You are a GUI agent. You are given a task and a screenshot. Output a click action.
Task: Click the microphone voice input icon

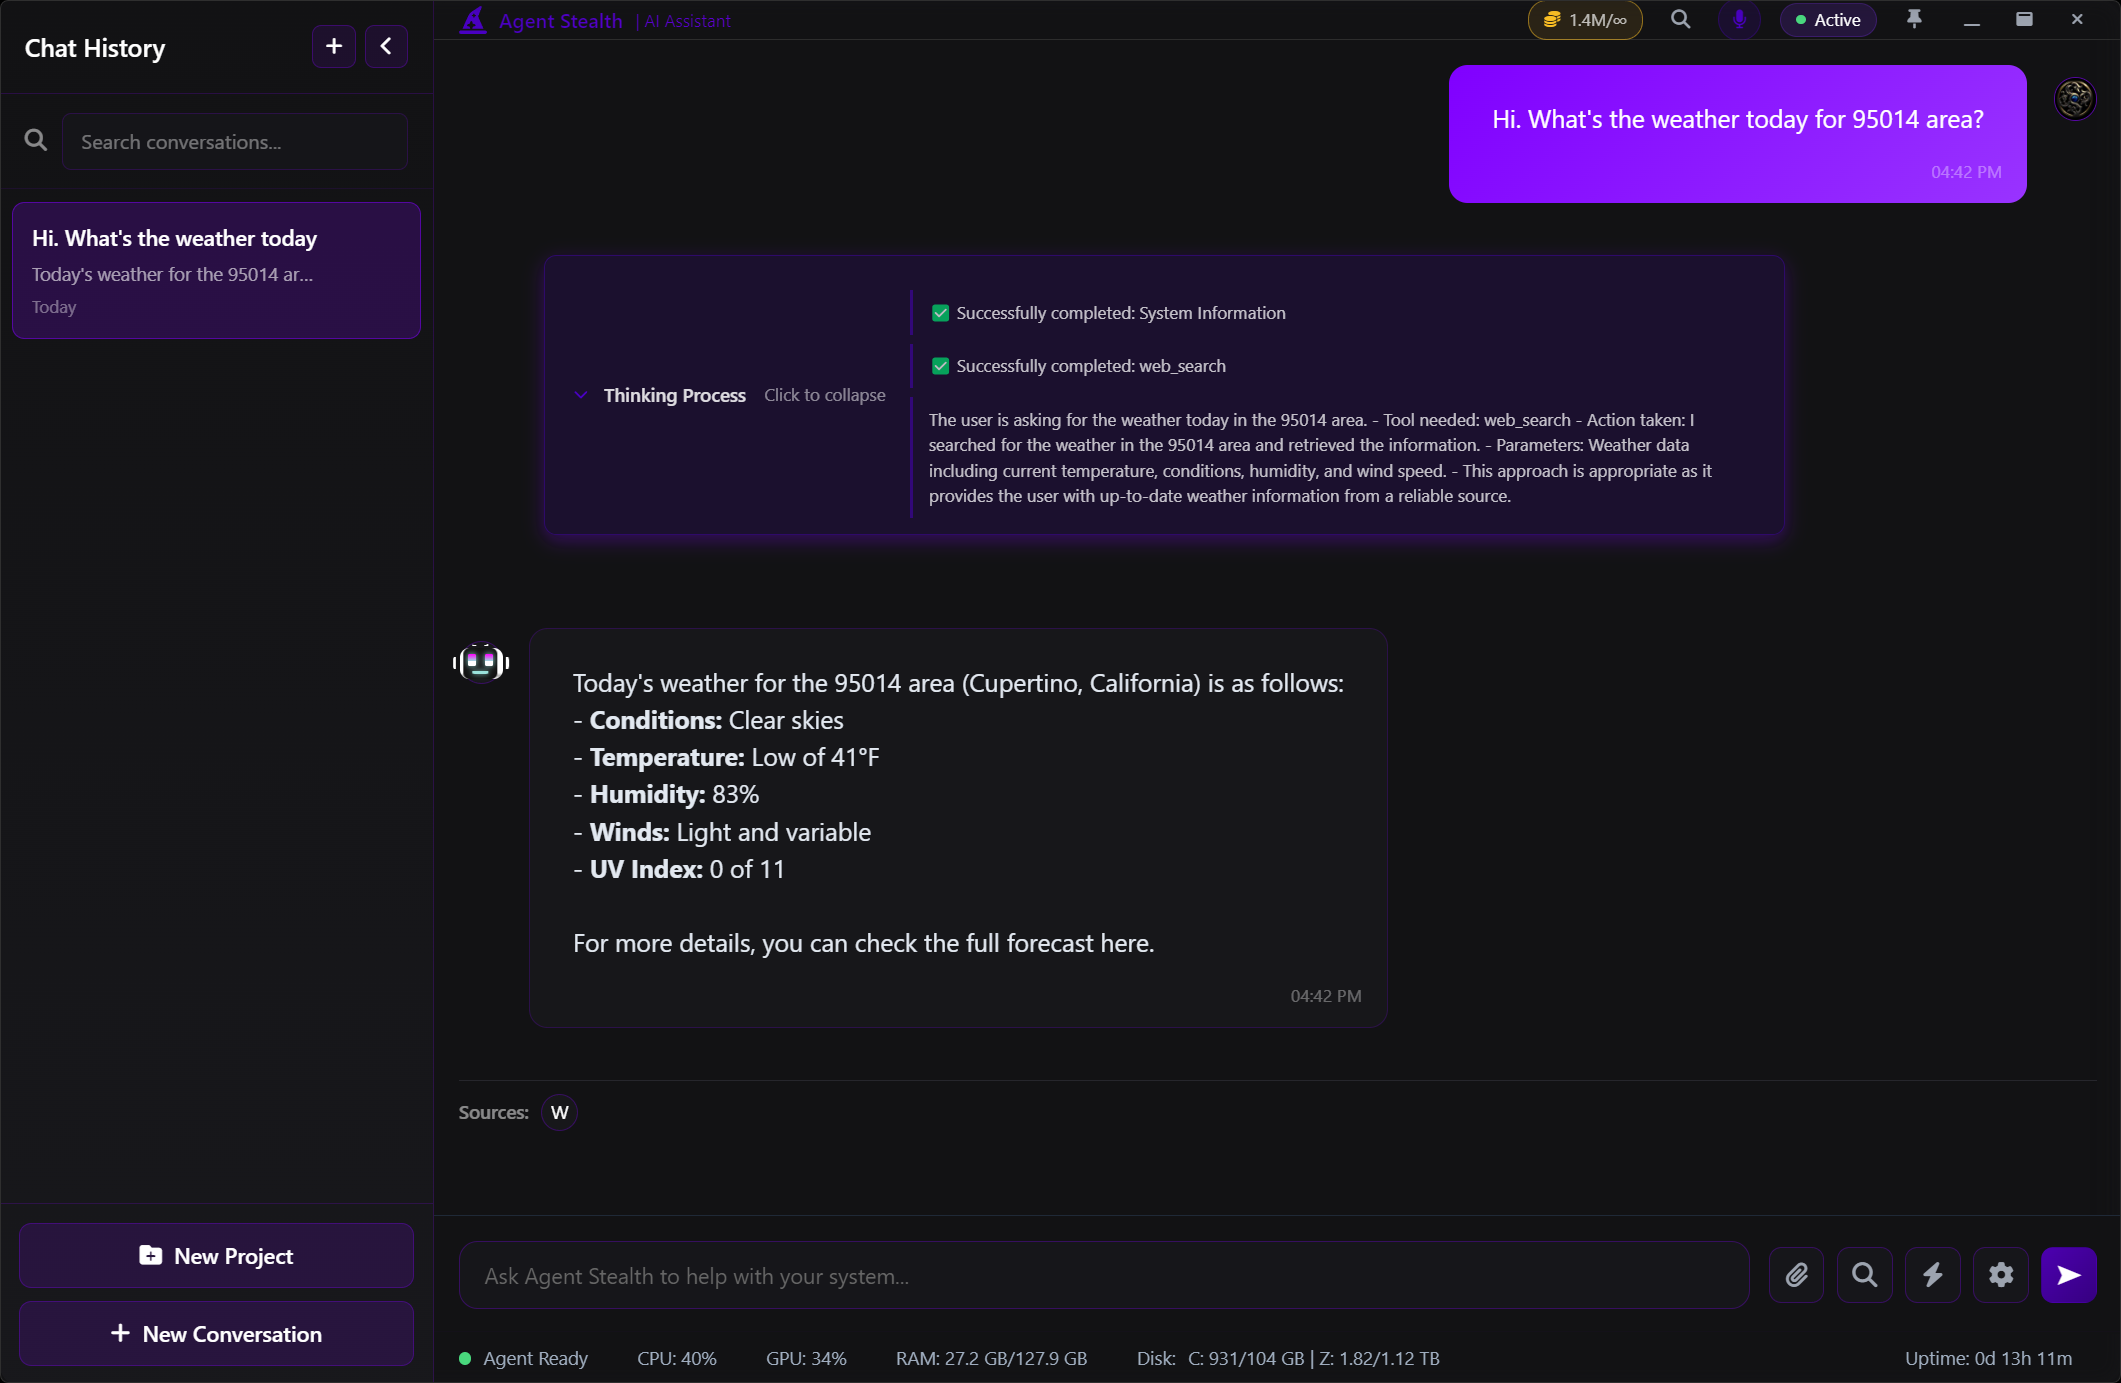(x=1739, y=20)
